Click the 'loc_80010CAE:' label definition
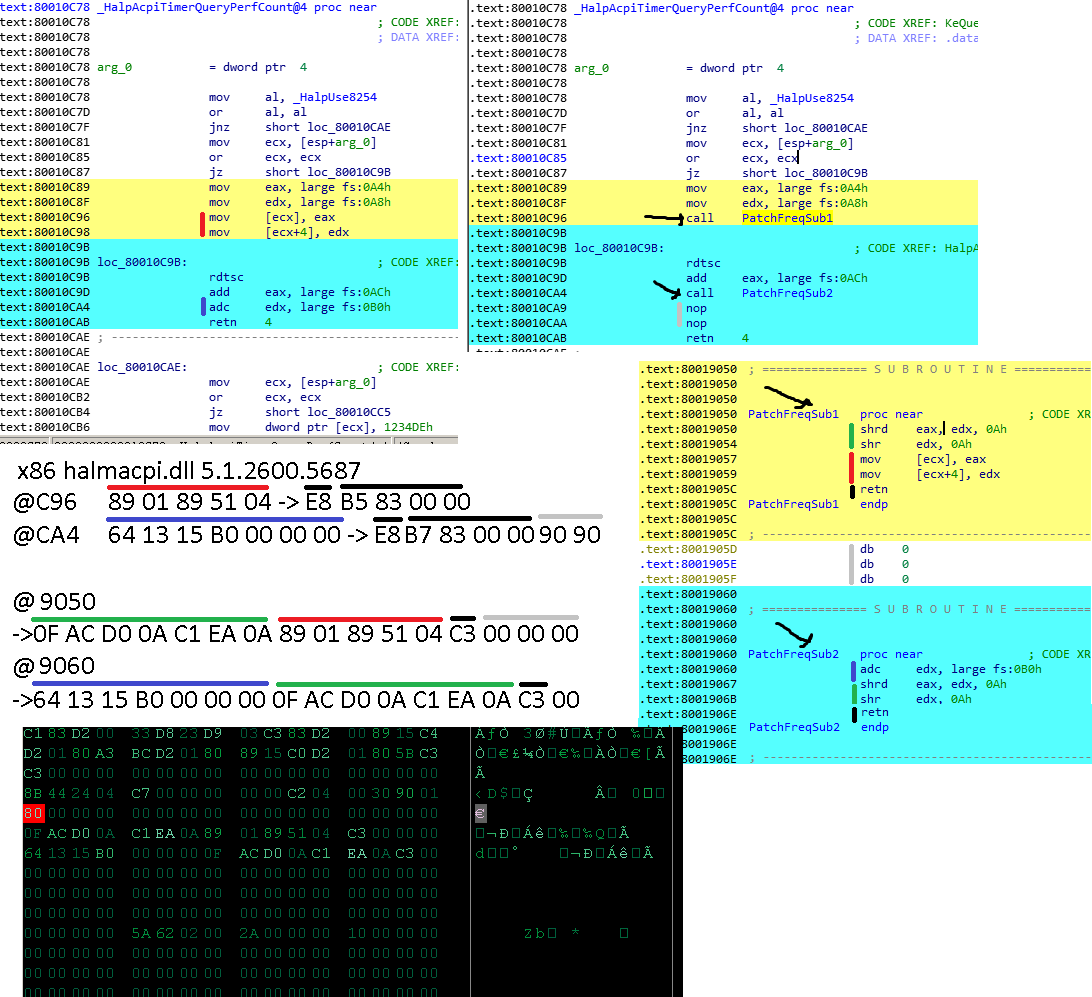The width and height of the screenshot is (1092, 997). click(142, 367)
